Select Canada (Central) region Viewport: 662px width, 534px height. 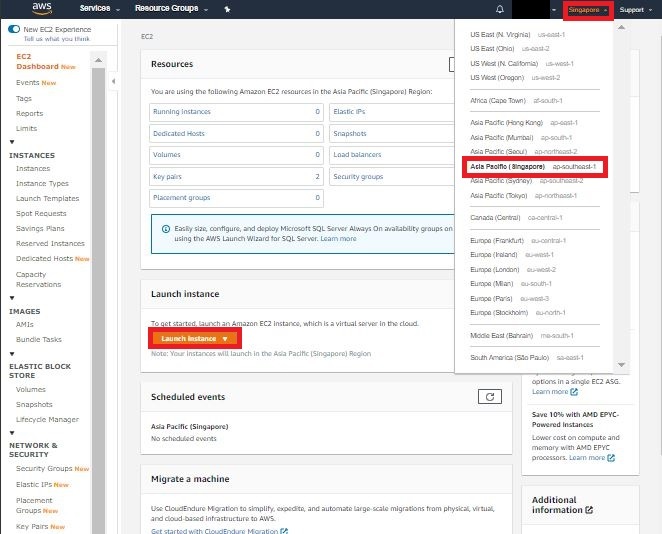[516, 218]
